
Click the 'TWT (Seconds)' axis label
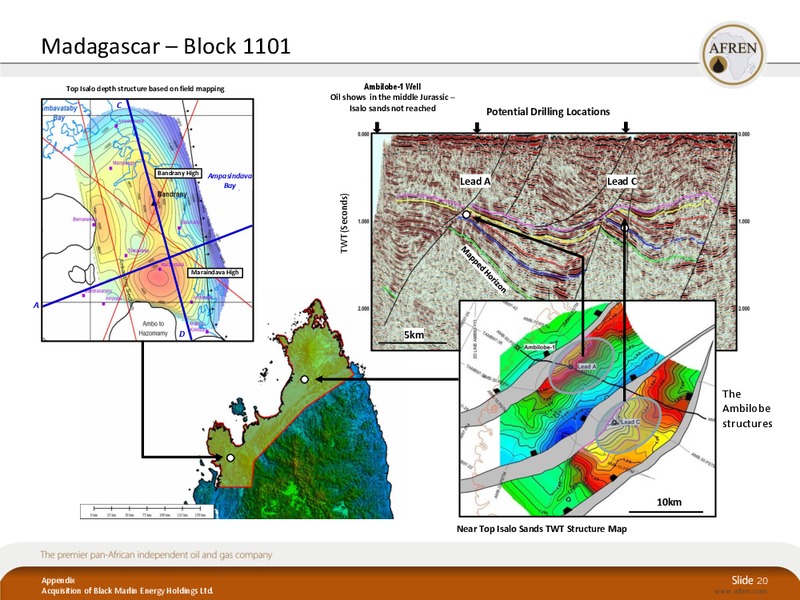pos(345,223)
